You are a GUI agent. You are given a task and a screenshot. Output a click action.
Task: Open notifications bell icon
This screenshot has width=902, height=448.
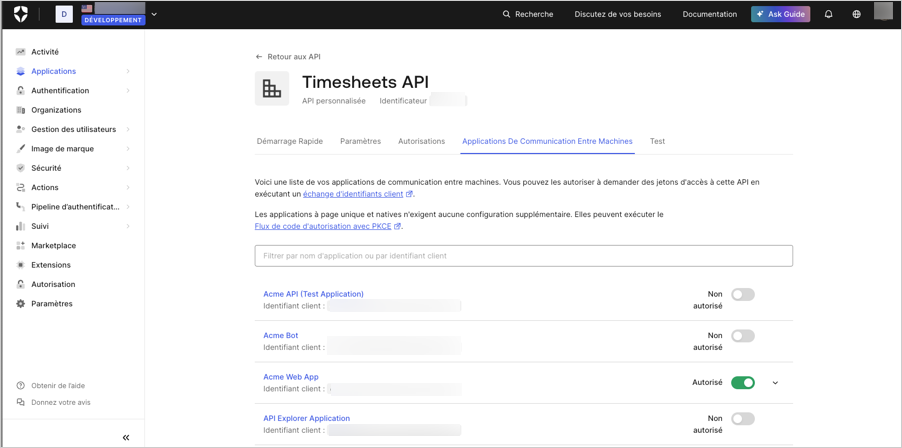pos(828,14)
